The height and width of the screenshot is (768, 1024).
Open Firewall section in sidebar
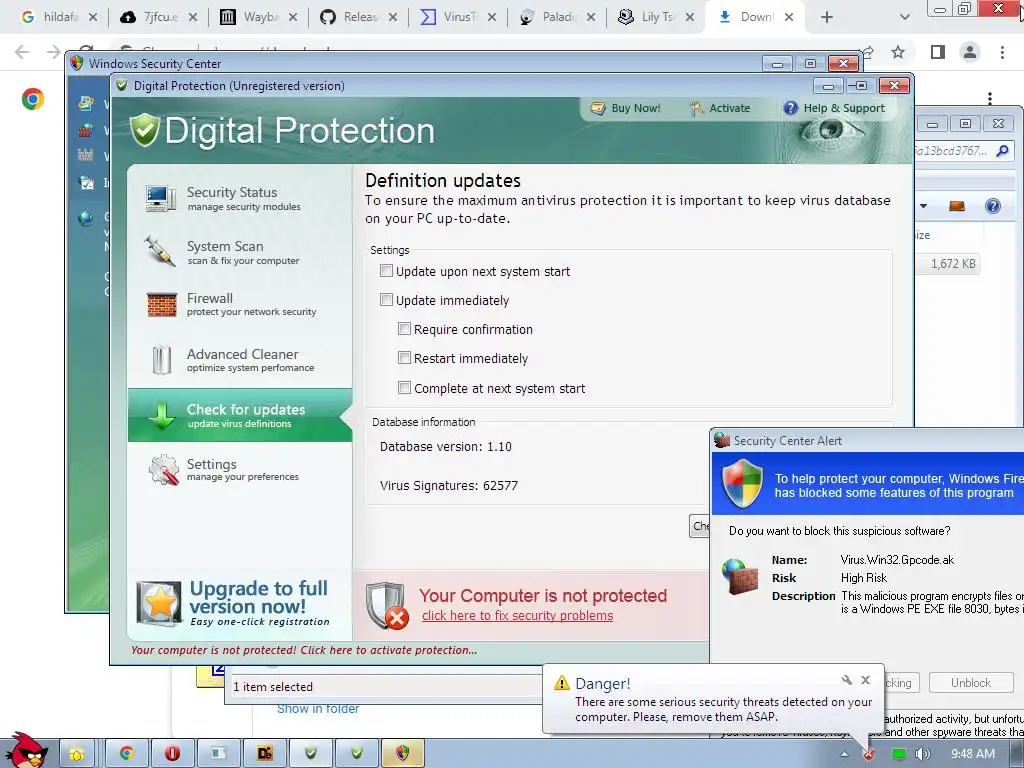(x=239, y=304)
